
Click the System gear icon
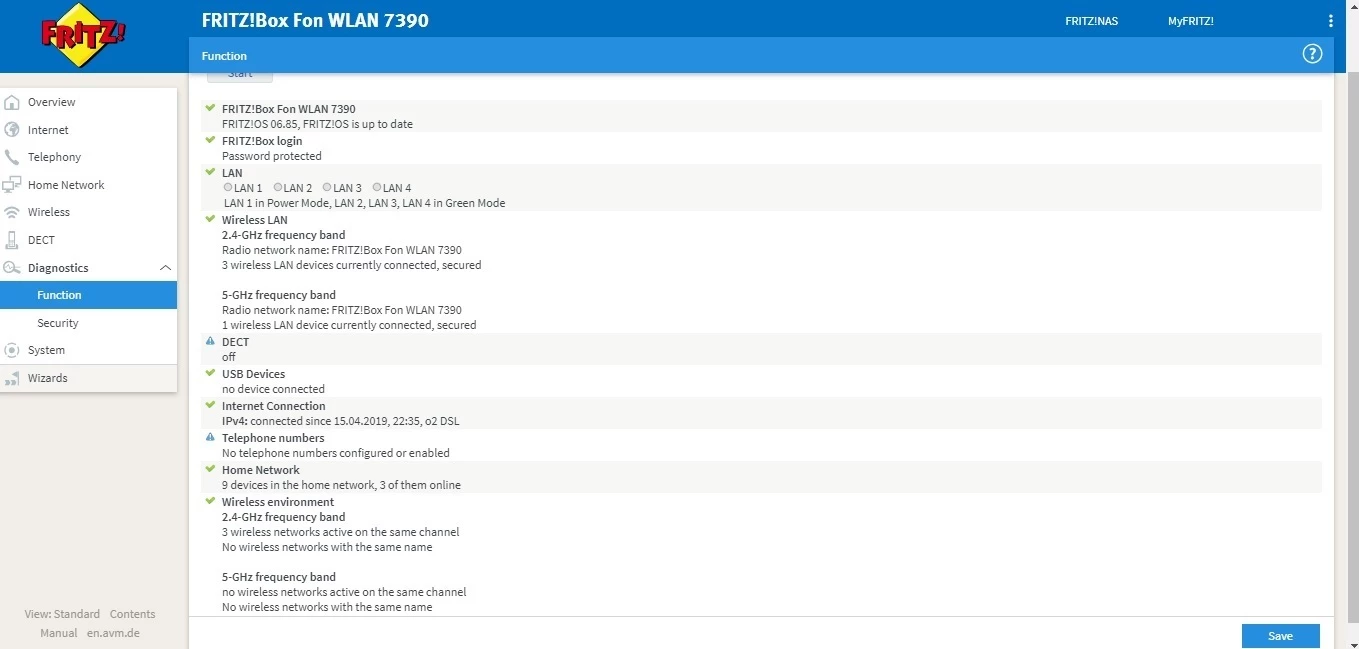point(12,350)
